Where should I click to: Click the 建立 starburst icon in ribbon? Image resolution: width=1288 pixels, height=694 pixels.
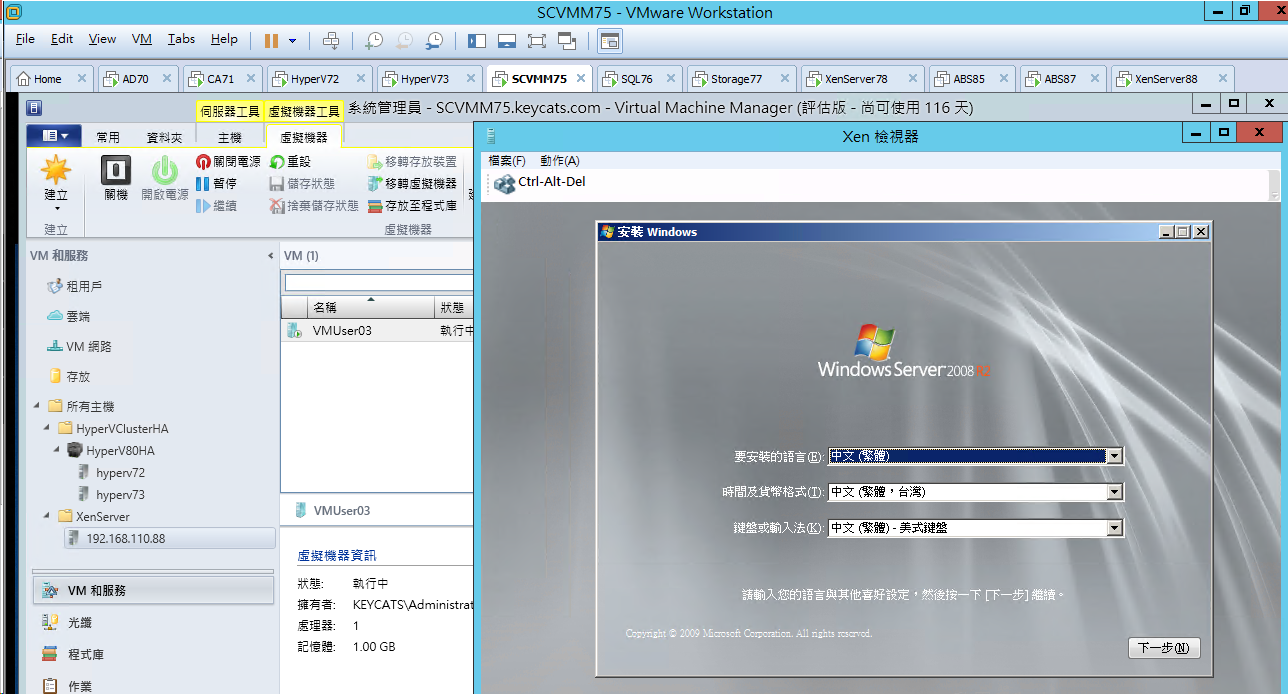[56, 168]
